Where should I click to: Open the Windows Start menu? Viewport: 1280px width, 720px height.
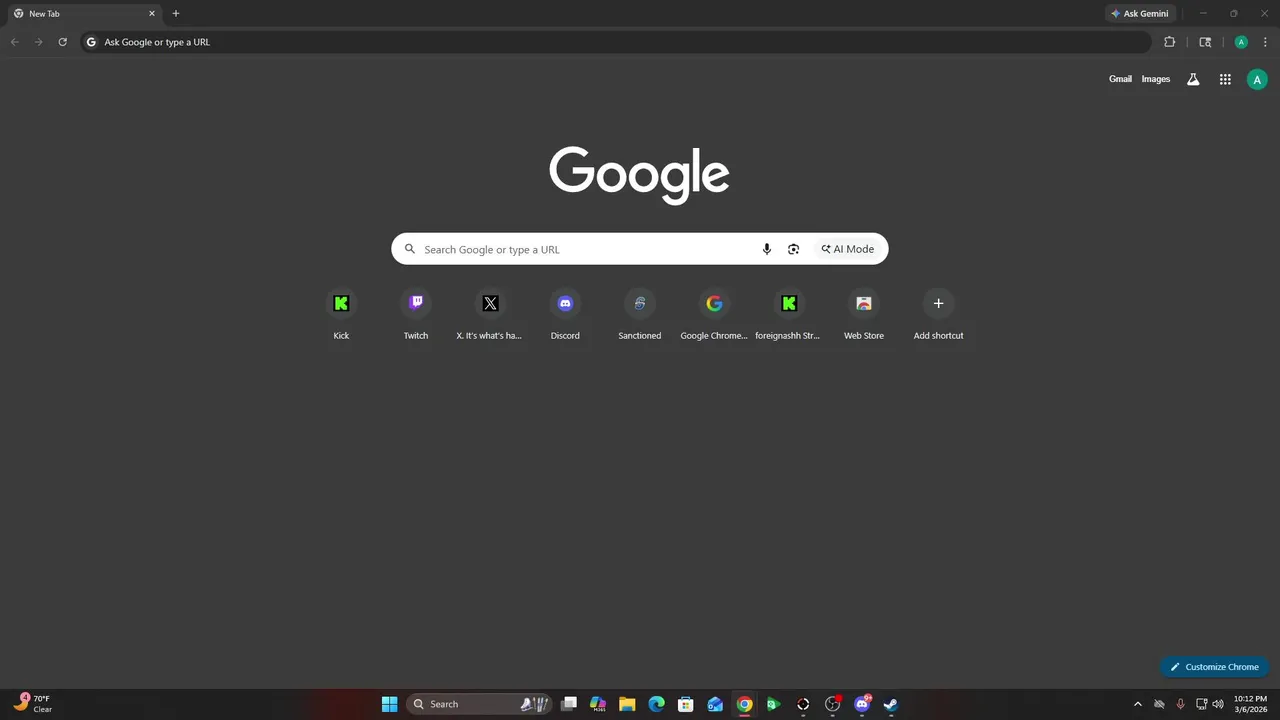point(390,704)
